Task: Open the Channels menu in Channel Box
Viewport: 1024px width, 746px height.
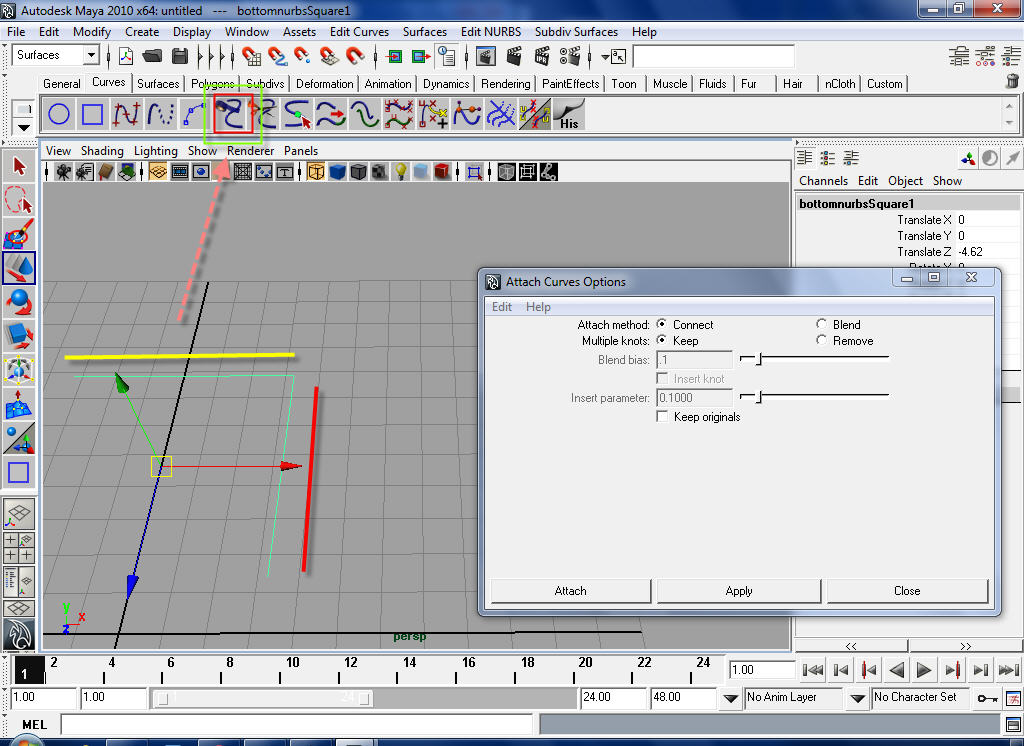Action: (x=823, y=181)
